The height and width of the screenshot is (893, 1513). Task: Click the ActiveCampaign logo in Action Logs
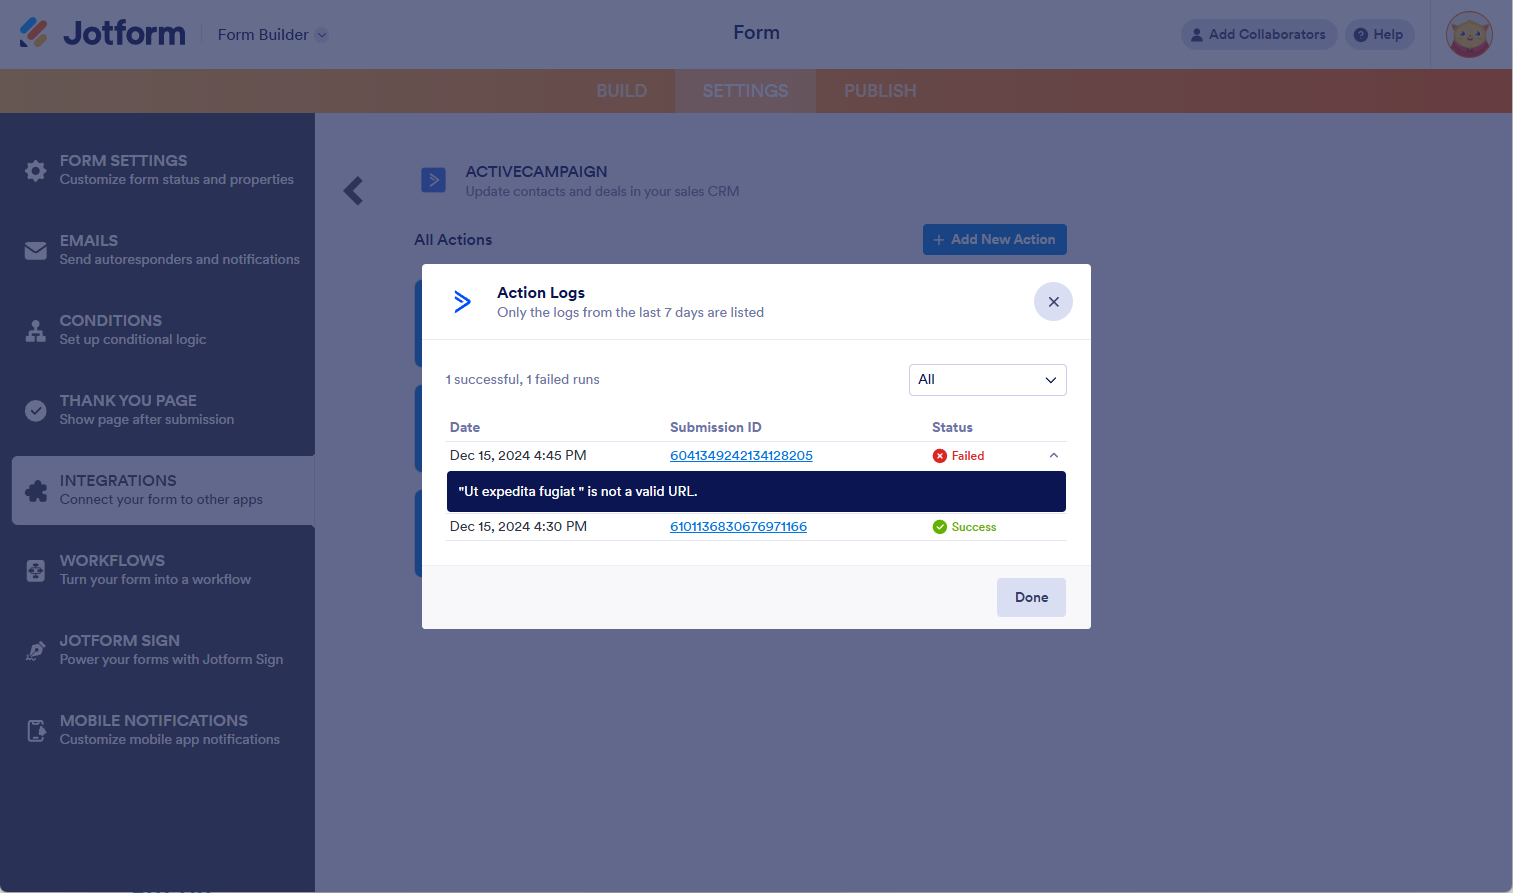(462, 302)
